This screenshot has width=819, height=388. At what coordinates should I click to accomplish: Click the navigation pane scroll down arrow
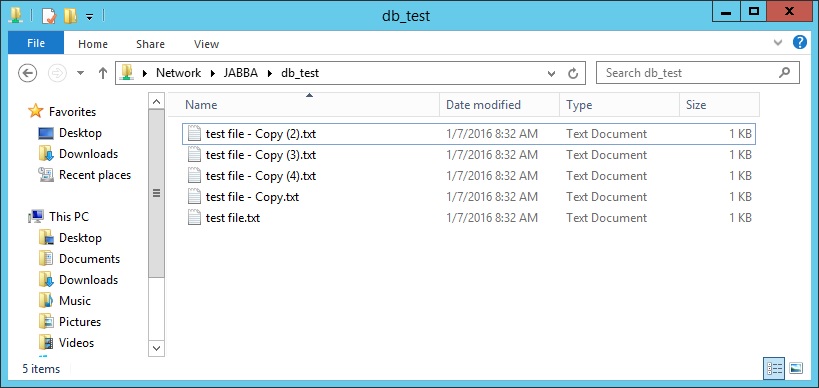156,348
